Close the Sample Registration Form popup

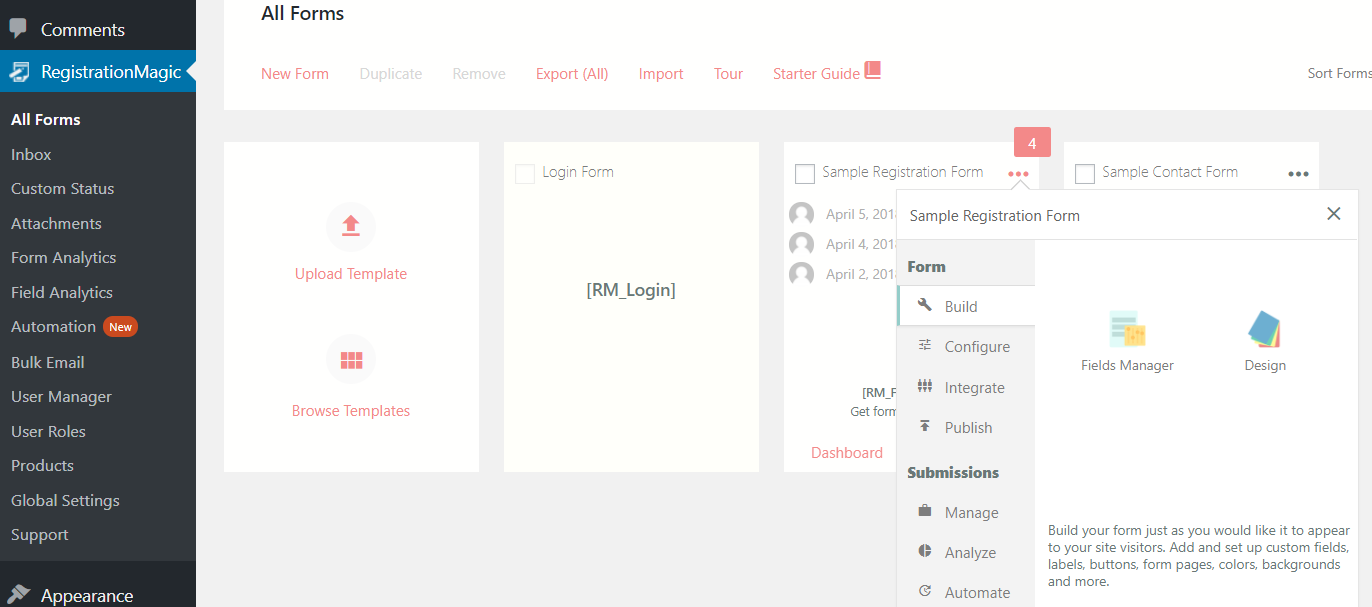click(1333, 214)
